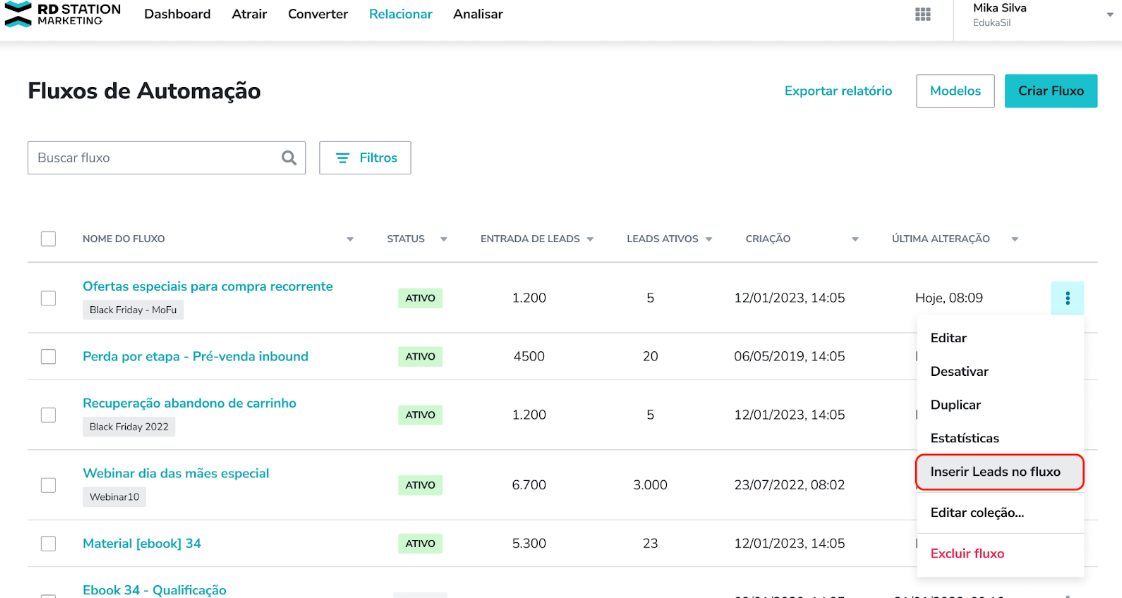This screenshot has width=1122, height=598.
Task: Open the Status column dropdown arrow
Action: click(444, 240)
